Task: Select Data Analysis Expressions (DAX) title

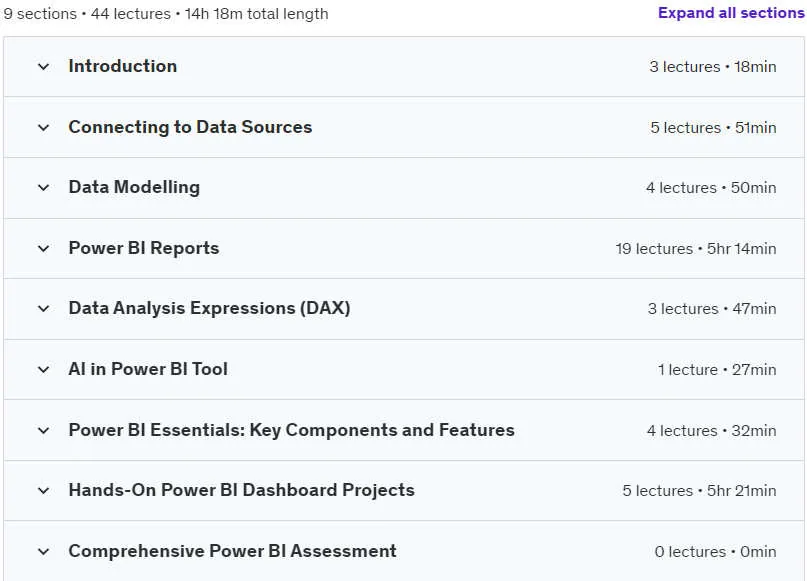Action: 209,308
